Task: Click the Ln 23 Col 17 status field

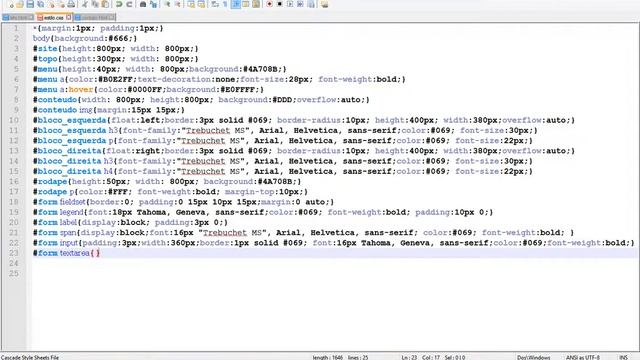Action: 433,357
